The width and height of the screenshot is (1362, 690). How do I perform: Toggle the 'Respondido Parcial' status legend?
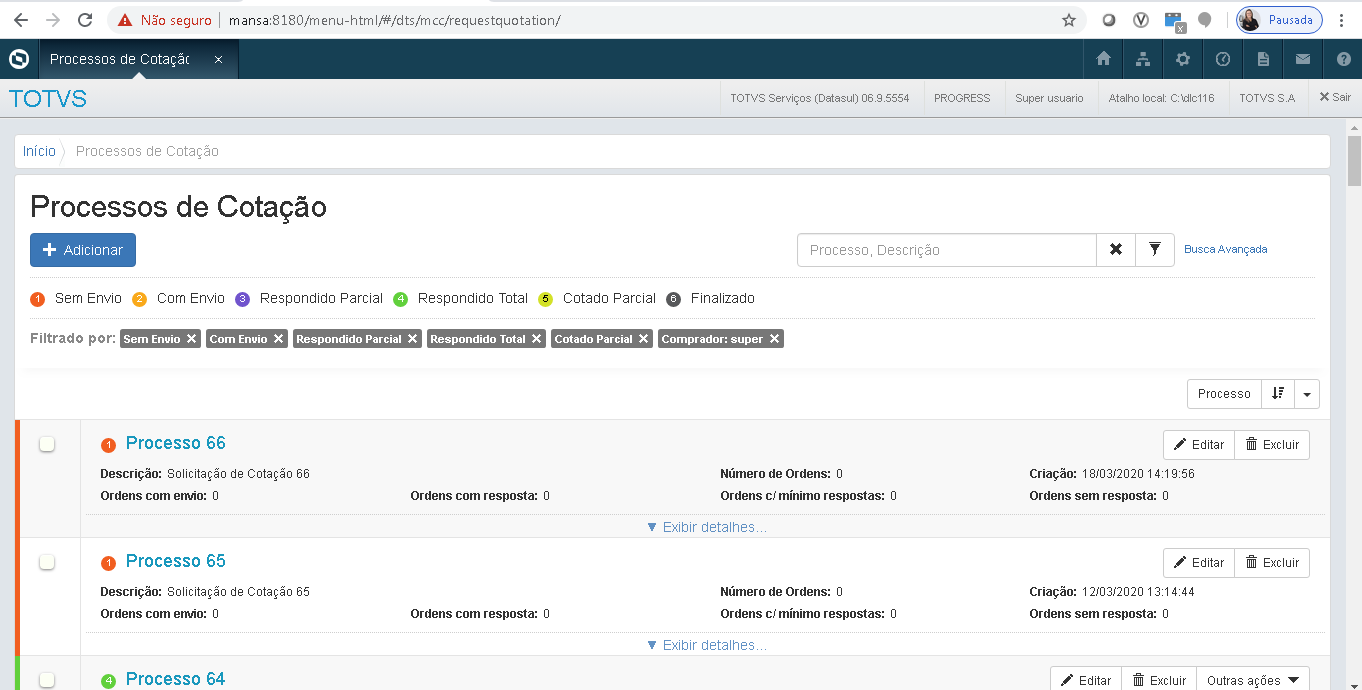point(310,298)
